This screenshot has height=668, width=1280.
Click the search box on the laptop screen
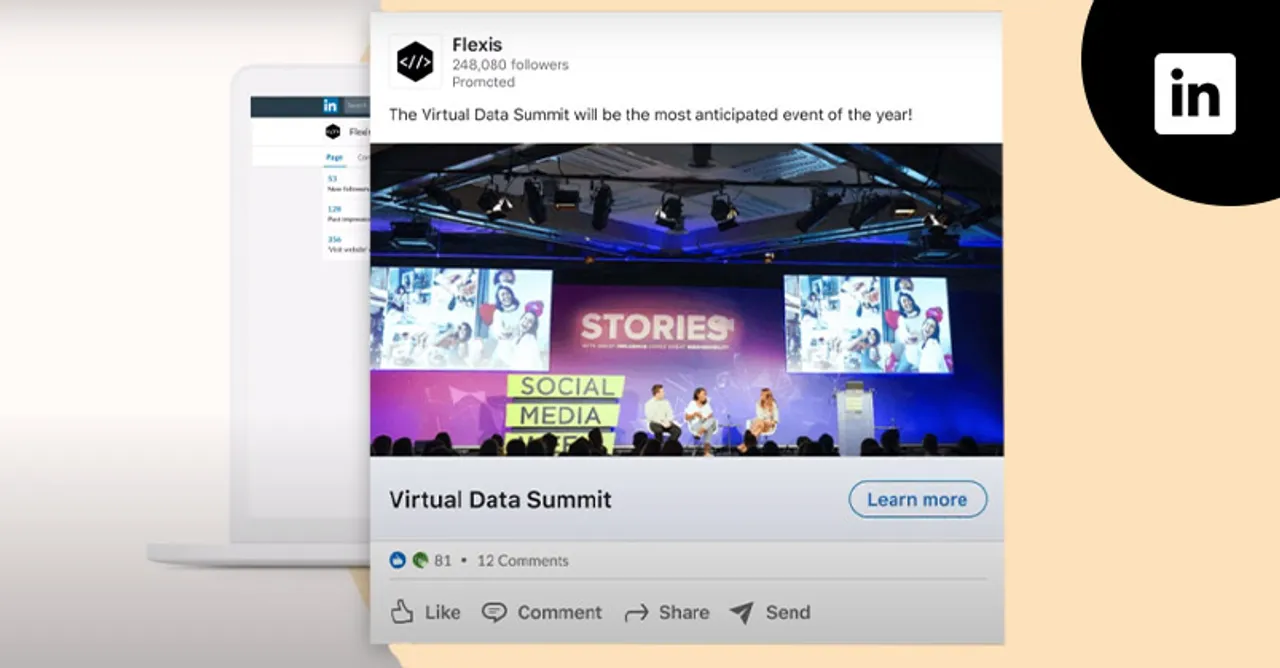[357, 106]
